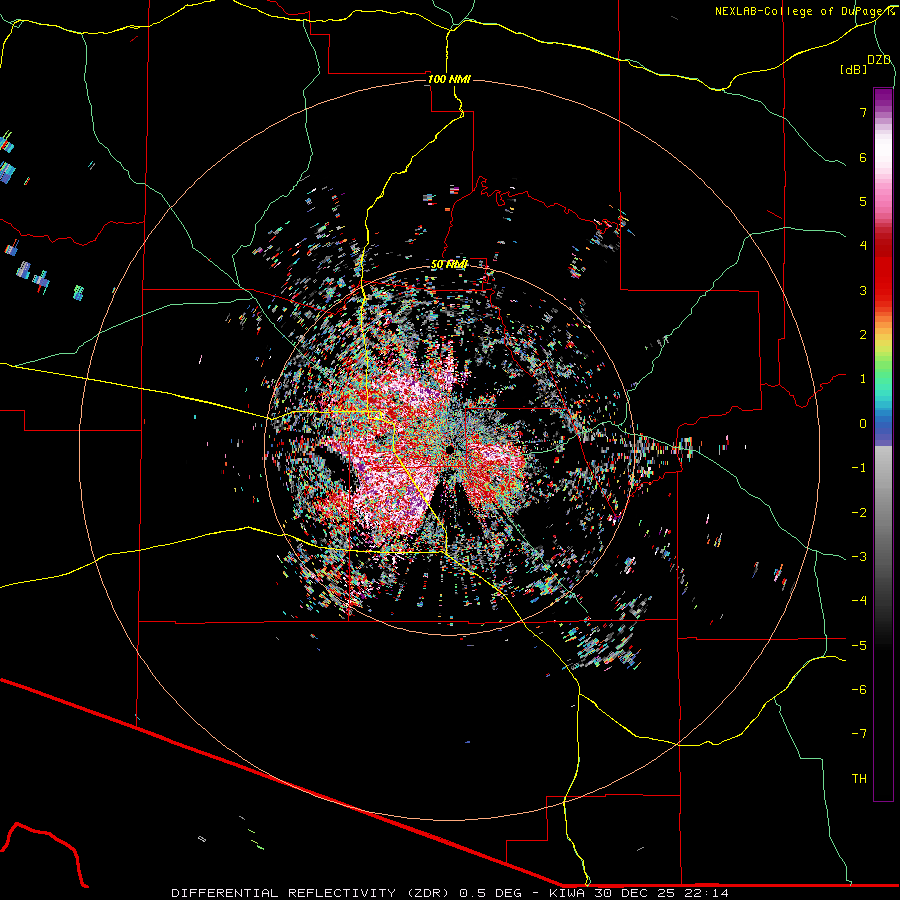Screen dimensions: 900x900
Task: Pick the -5 dB scale label
Action: coord(859,645)
